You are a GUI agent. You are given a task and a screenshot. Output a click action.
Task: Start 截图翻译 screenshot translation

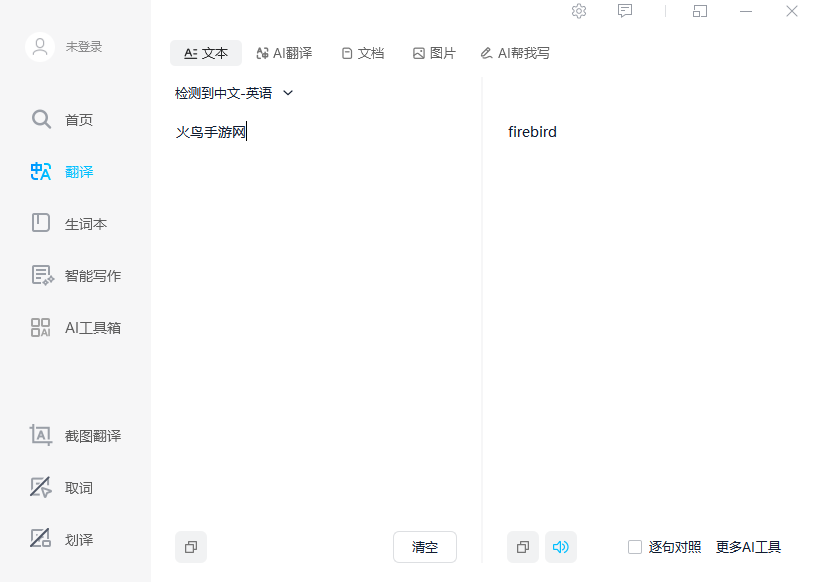(x=76, y=435)
